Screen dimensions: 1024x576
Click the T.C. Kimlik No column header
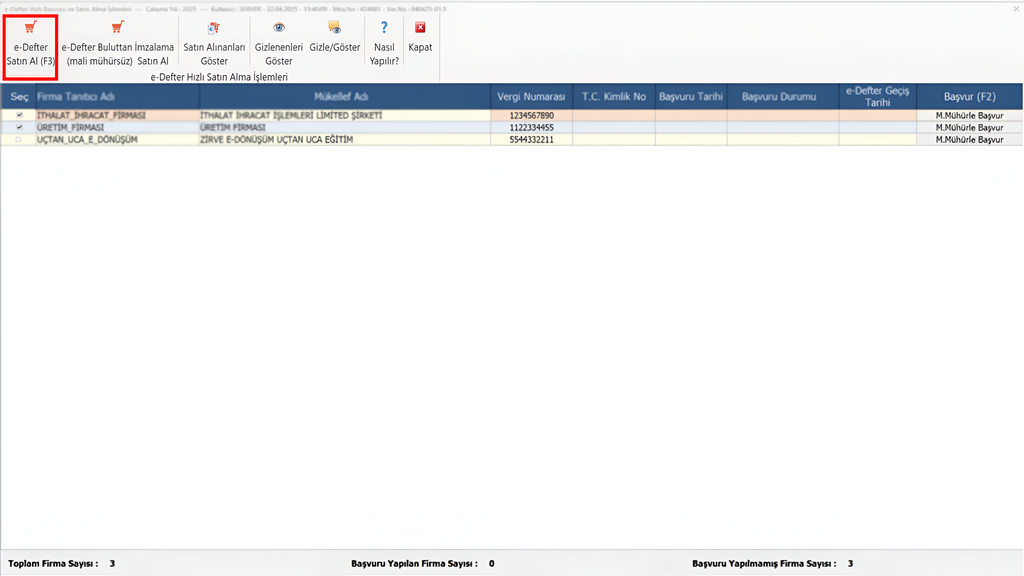click(614, 97)
